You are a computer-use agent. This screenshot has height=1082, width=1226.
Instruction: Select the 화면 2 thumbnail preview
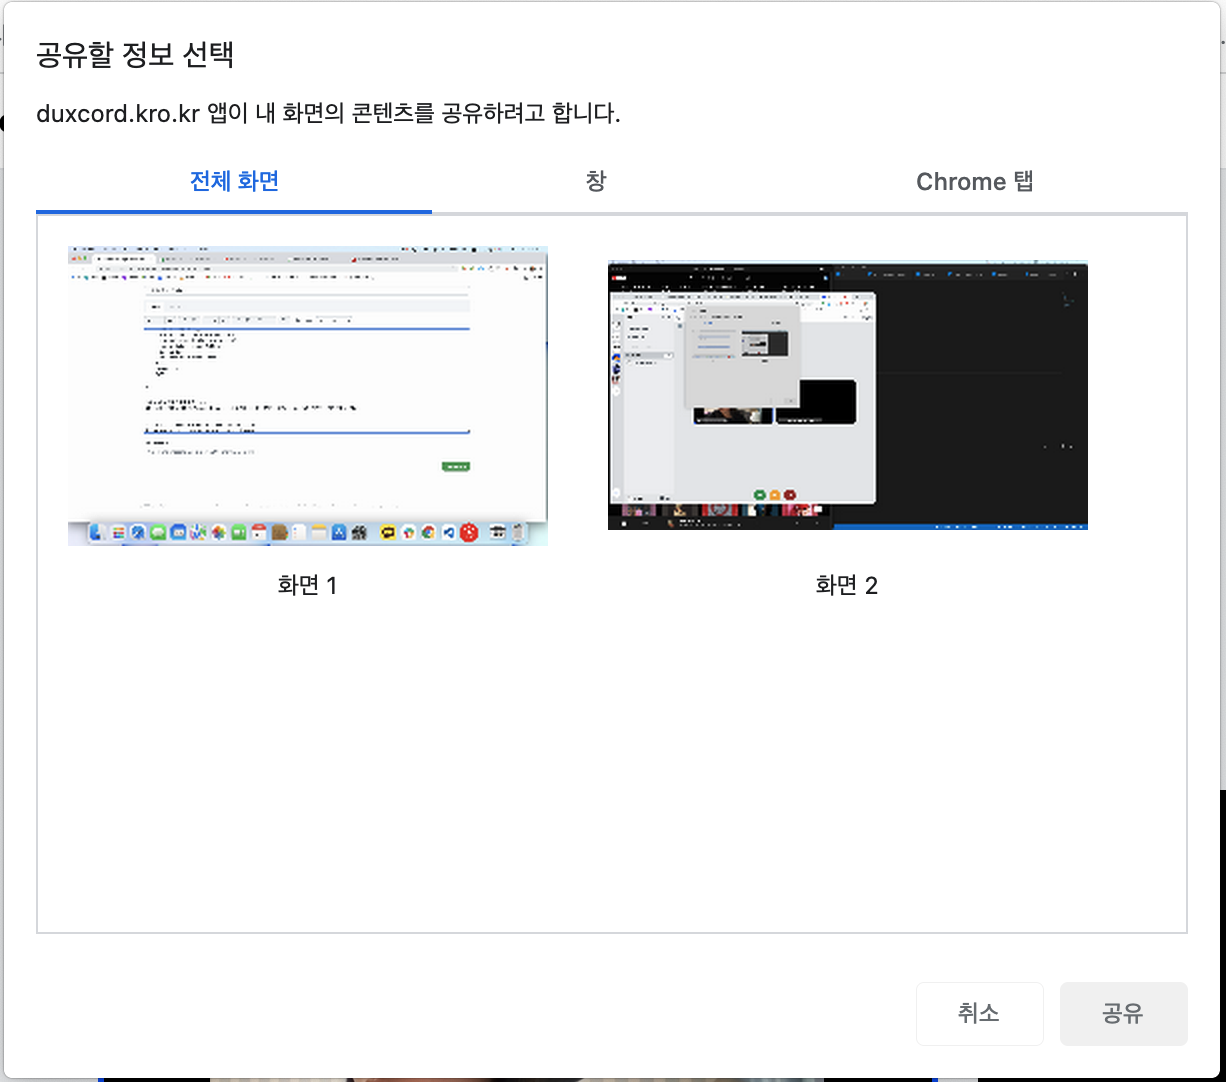(848, 395)
